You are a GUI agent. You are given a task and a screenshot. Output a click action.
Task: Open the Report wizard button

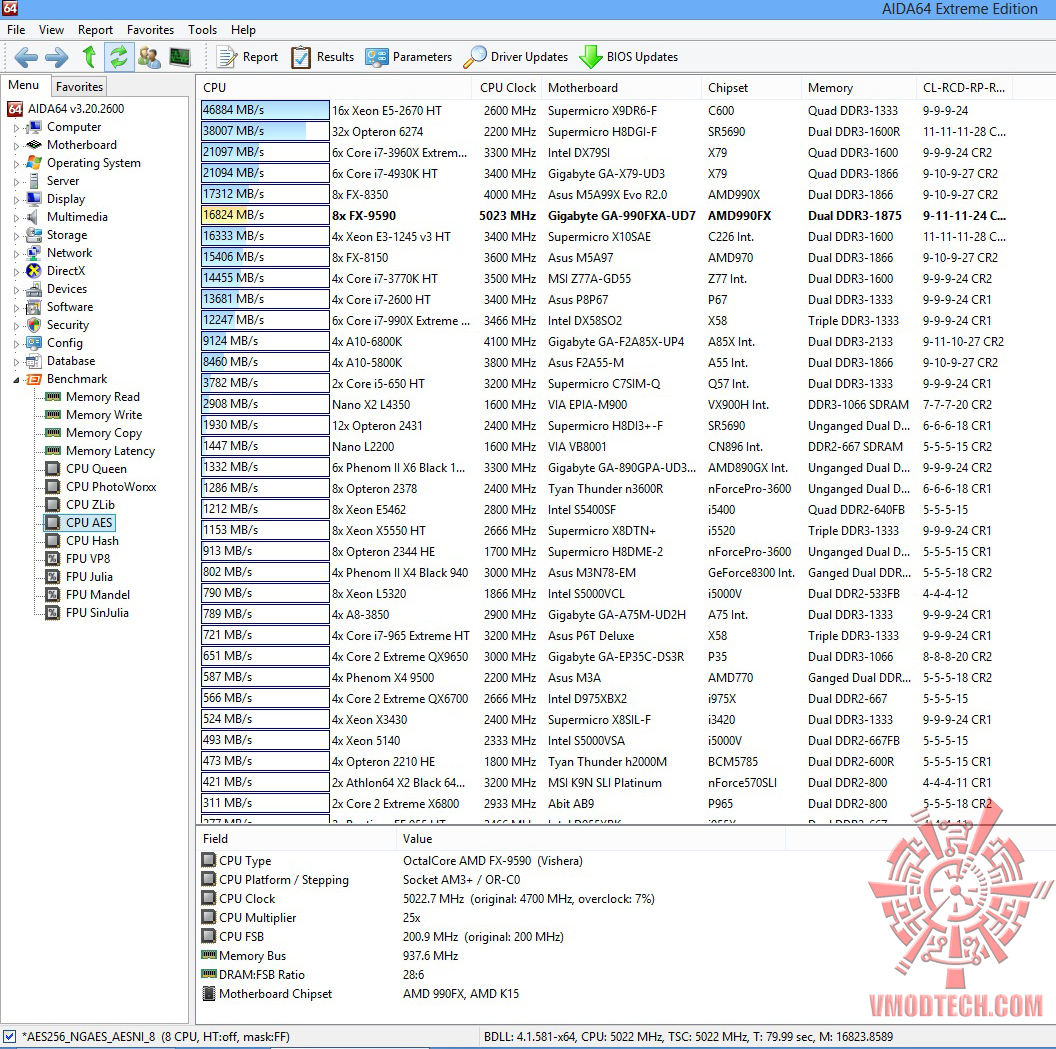[x=247, y=57]
